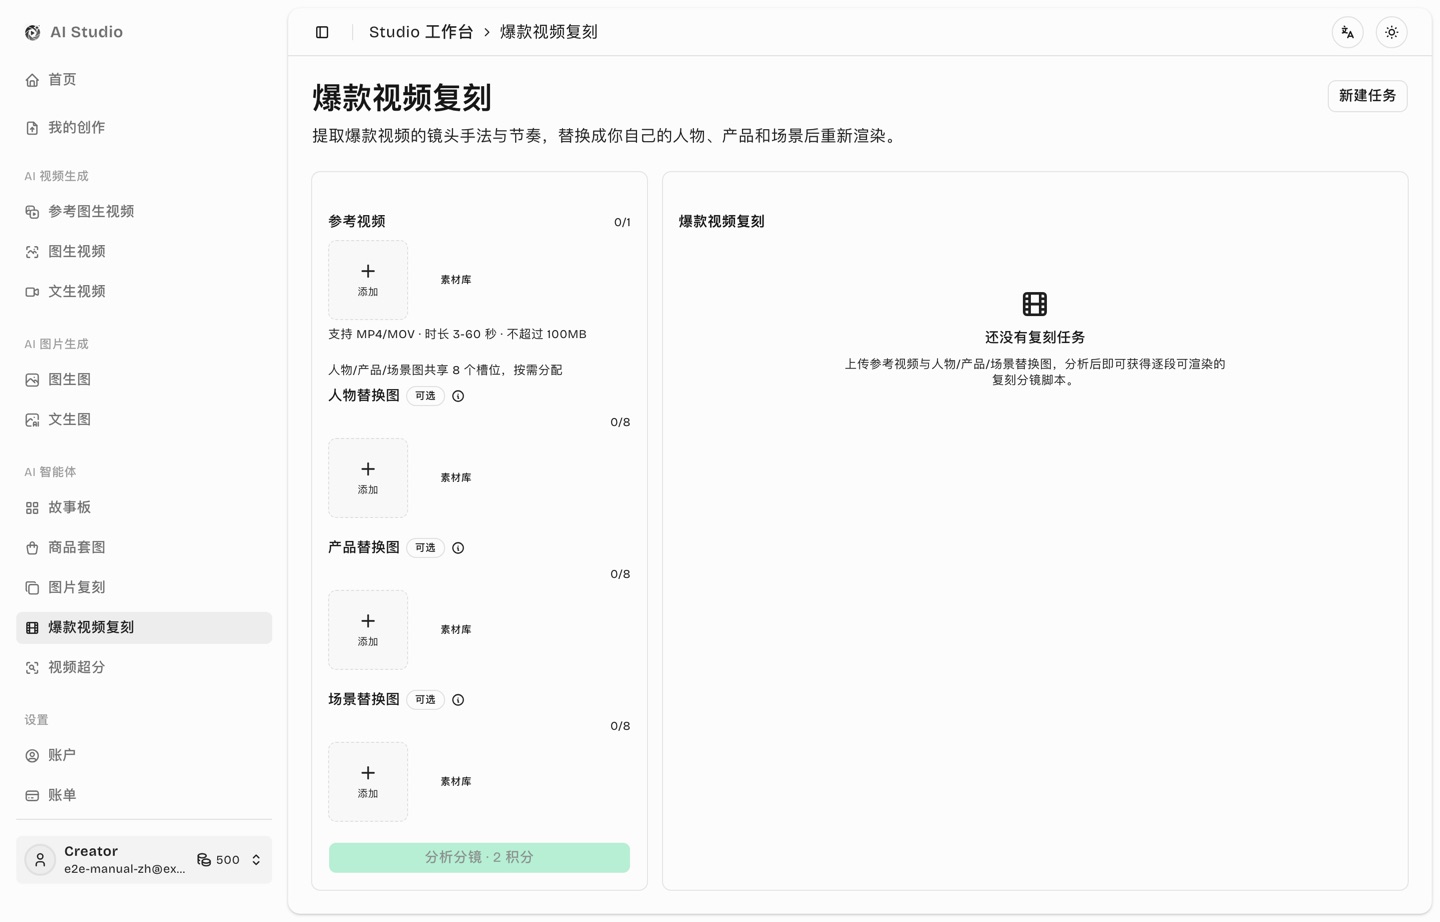Add a 产品替换图 via 添加 box

368,630
